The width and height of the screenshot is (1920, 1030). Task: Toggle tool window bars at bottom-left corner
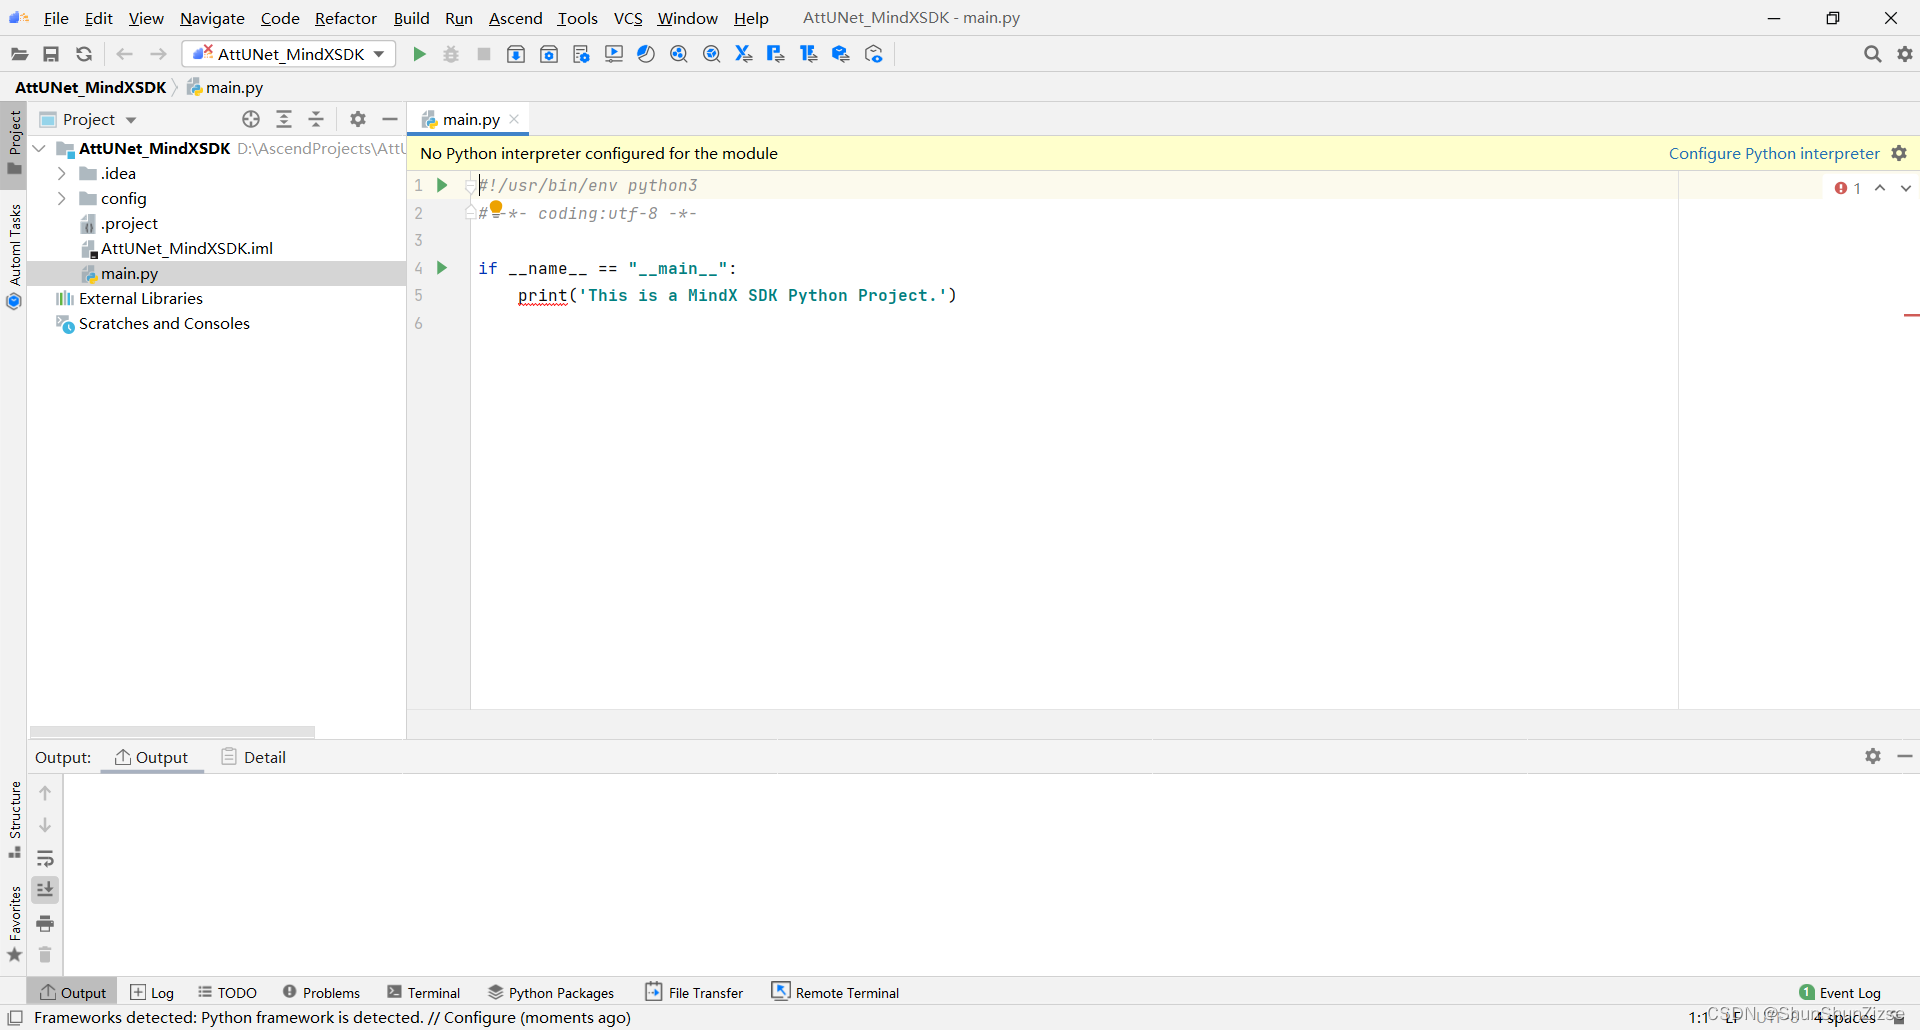point(15,1018)
